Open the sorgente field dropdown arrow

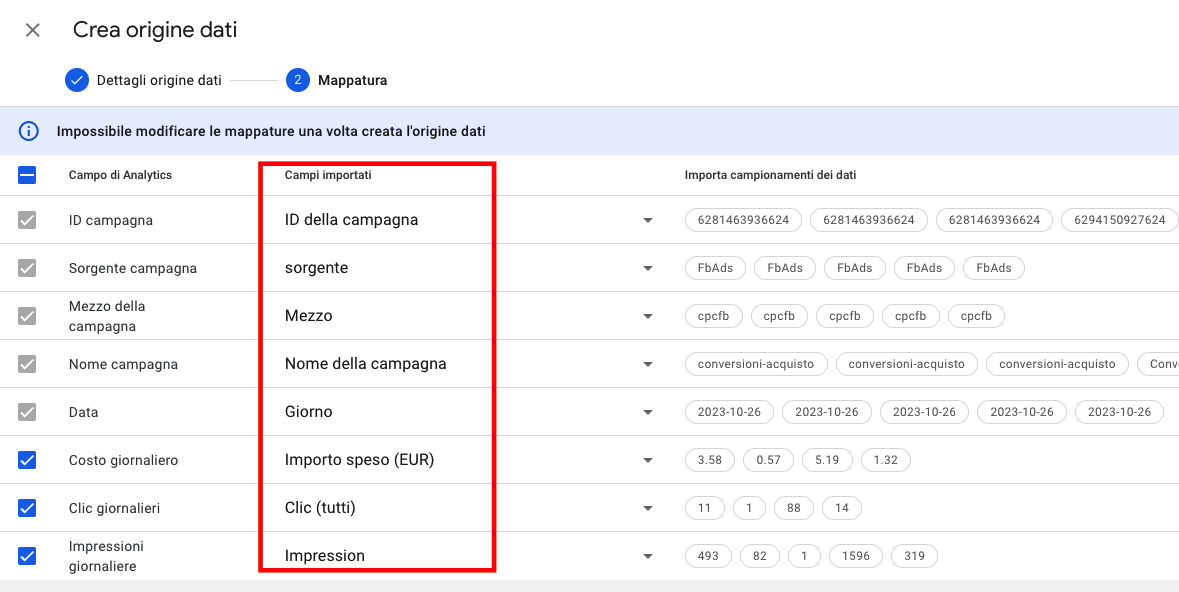(x=647, y=269)
